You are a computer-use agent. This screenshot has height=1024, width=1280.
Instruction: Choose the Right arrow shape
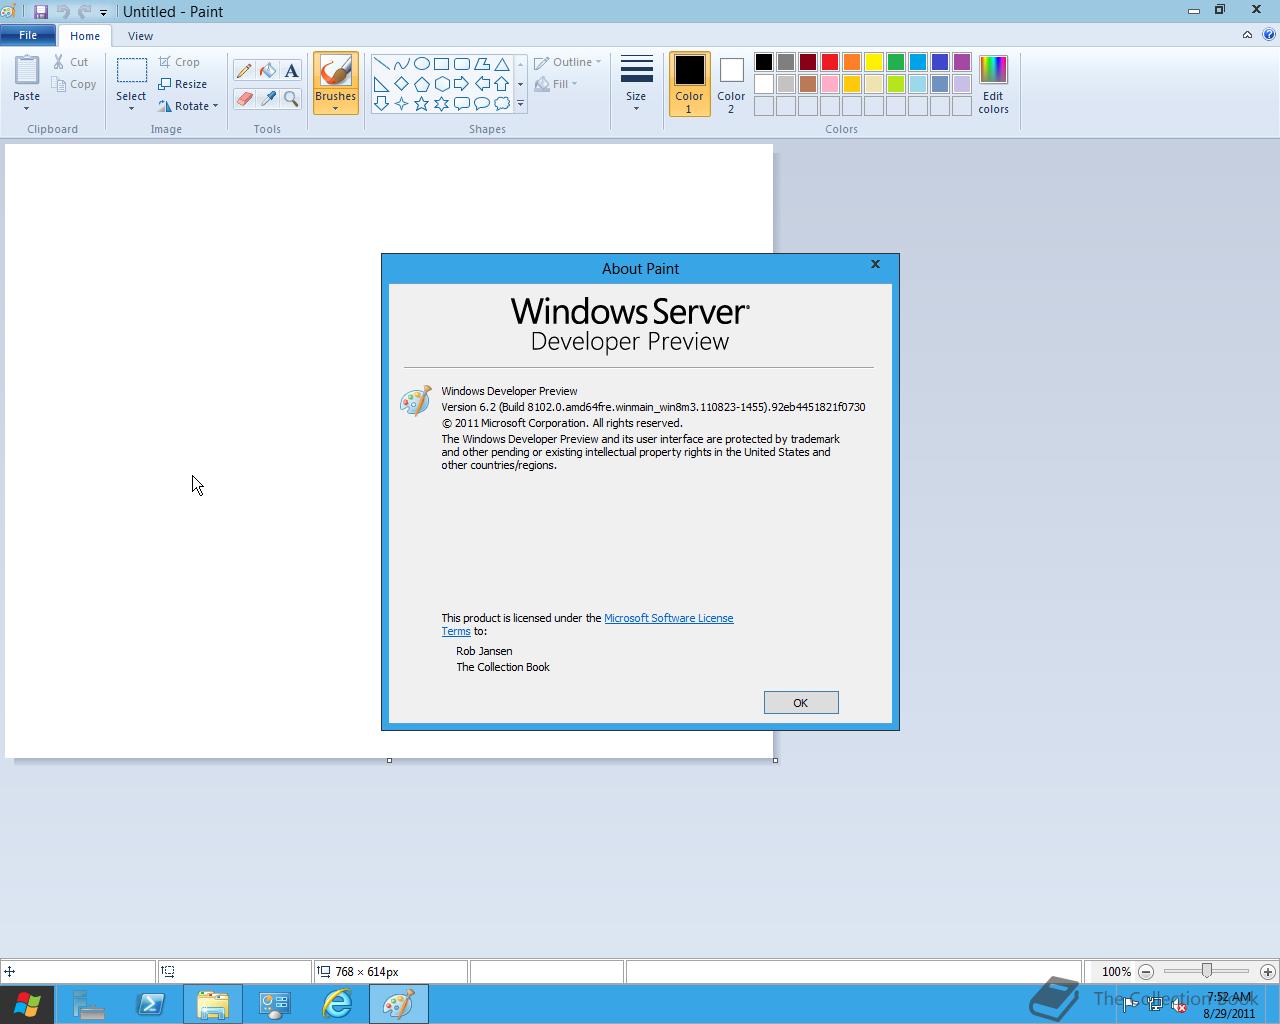(x=461, y=84)
